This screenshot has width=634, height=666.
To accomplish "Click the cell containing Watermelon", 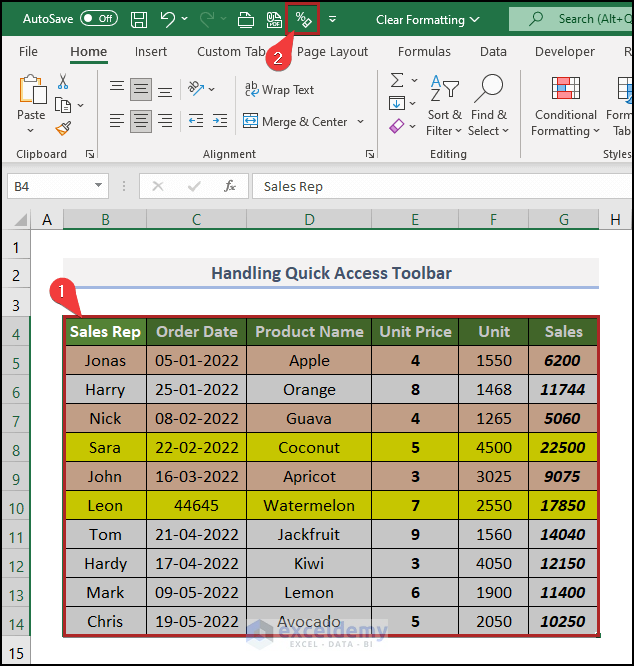I will tap(309, 505).
